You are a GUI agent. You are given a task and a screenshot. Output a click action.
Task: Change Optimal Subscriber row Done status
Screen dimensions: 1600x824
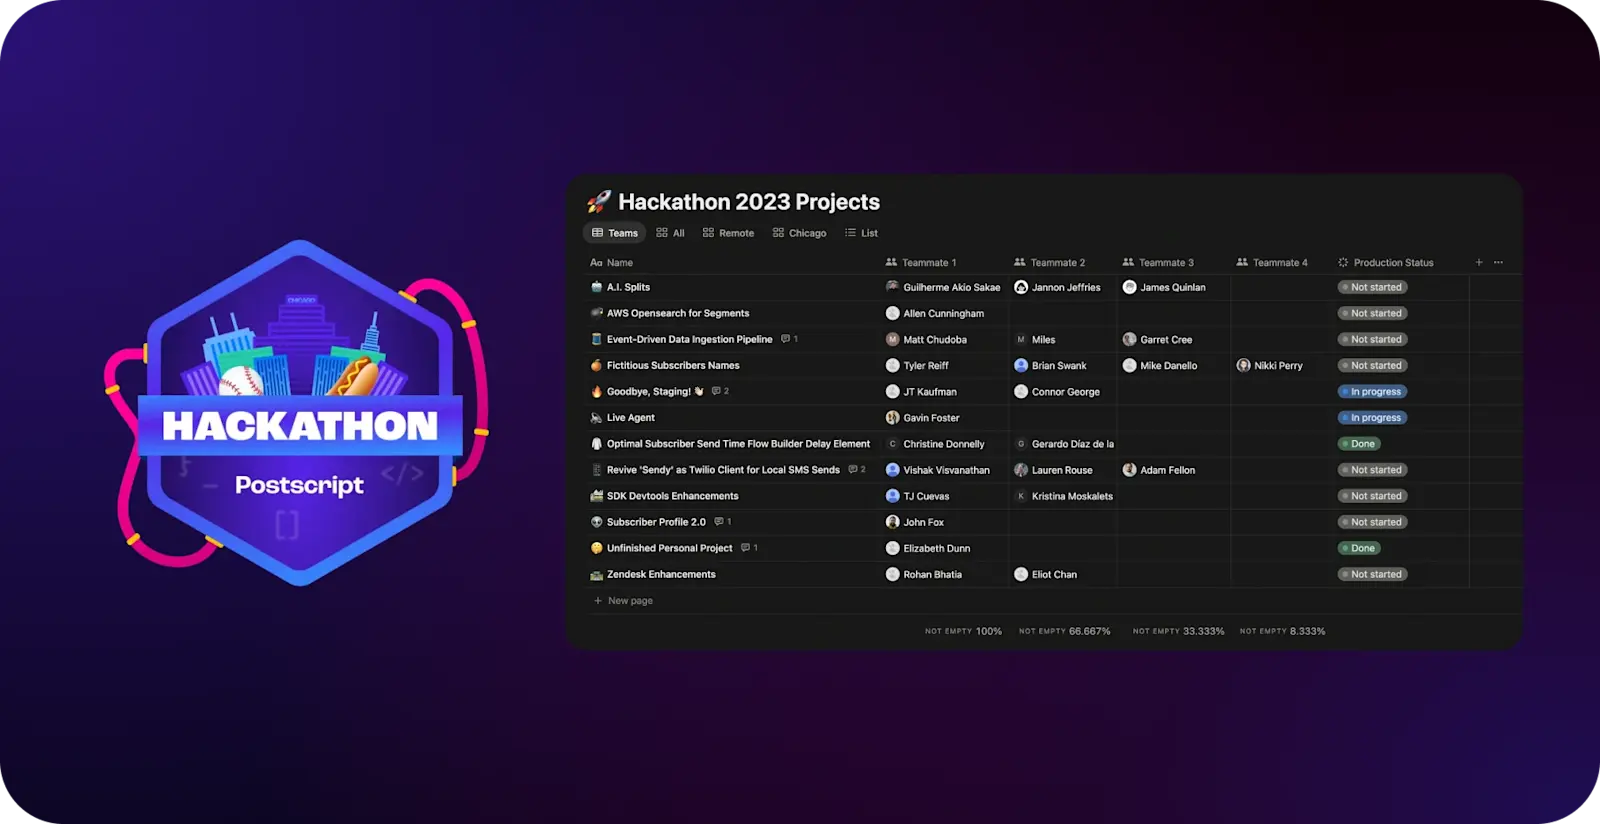(1360, 443)
